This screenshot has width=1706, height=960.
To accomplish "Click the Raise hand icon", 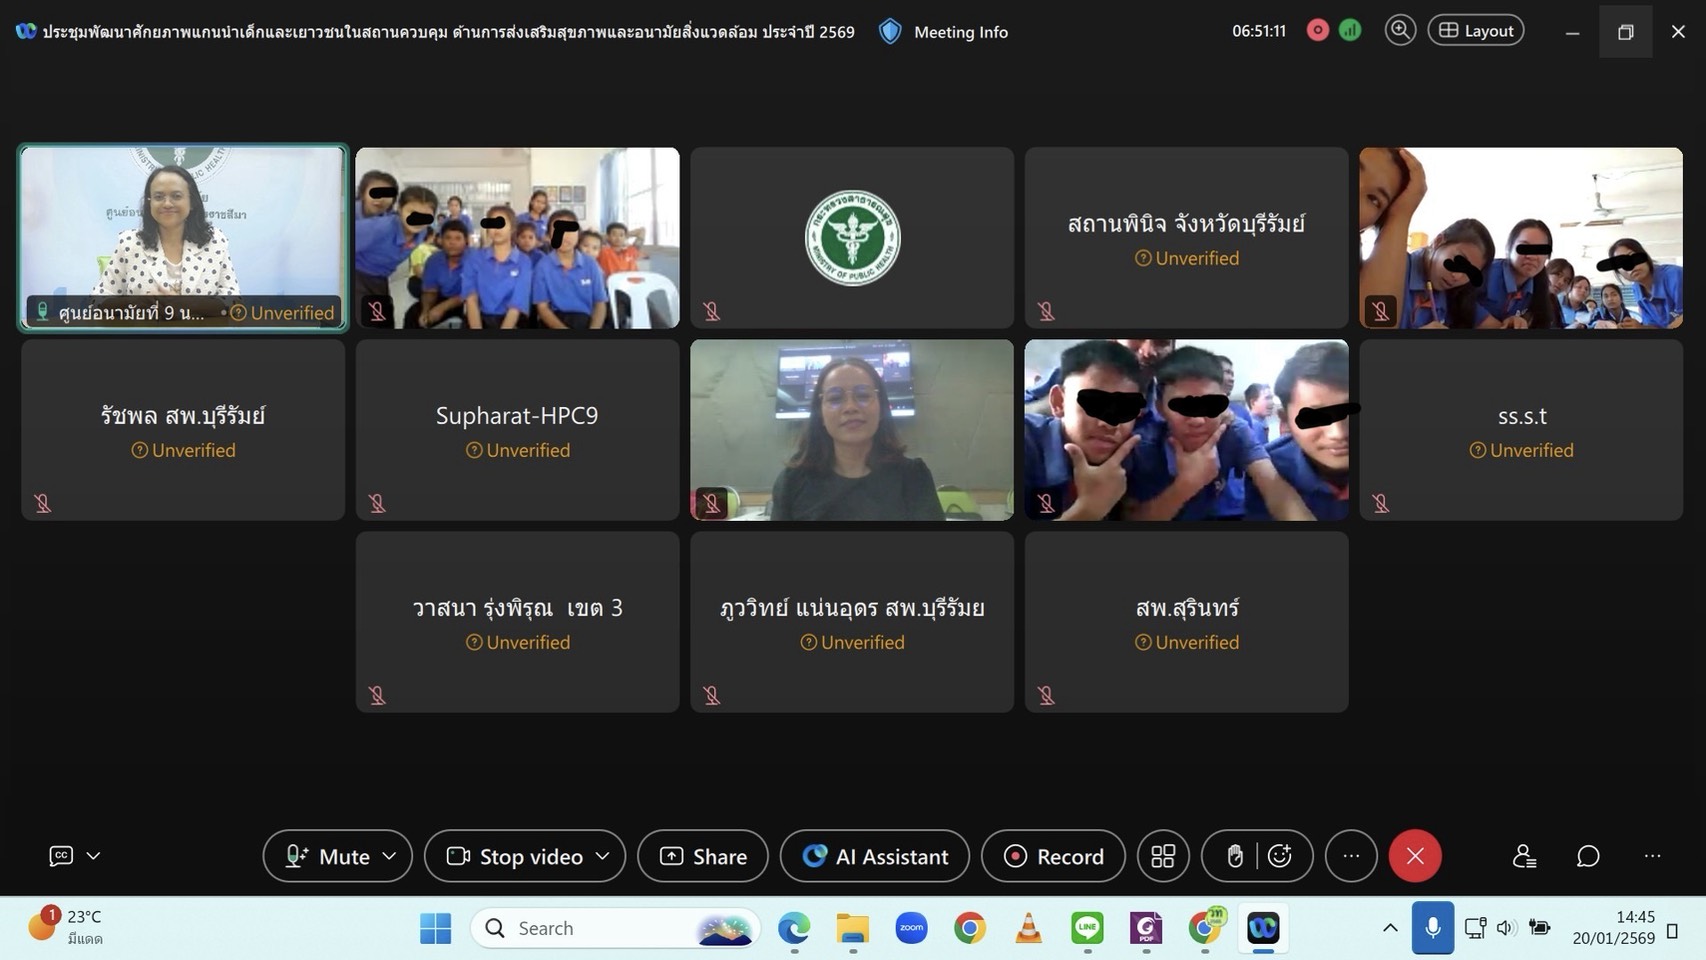I will (x=1235, y=856).
